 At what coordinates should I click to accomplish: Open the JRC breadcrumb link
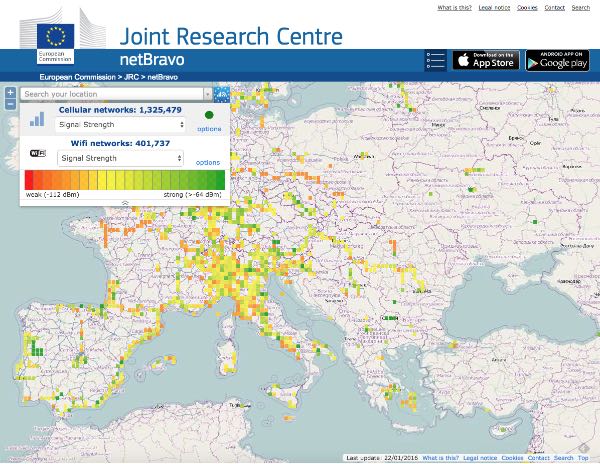[129, 77]
